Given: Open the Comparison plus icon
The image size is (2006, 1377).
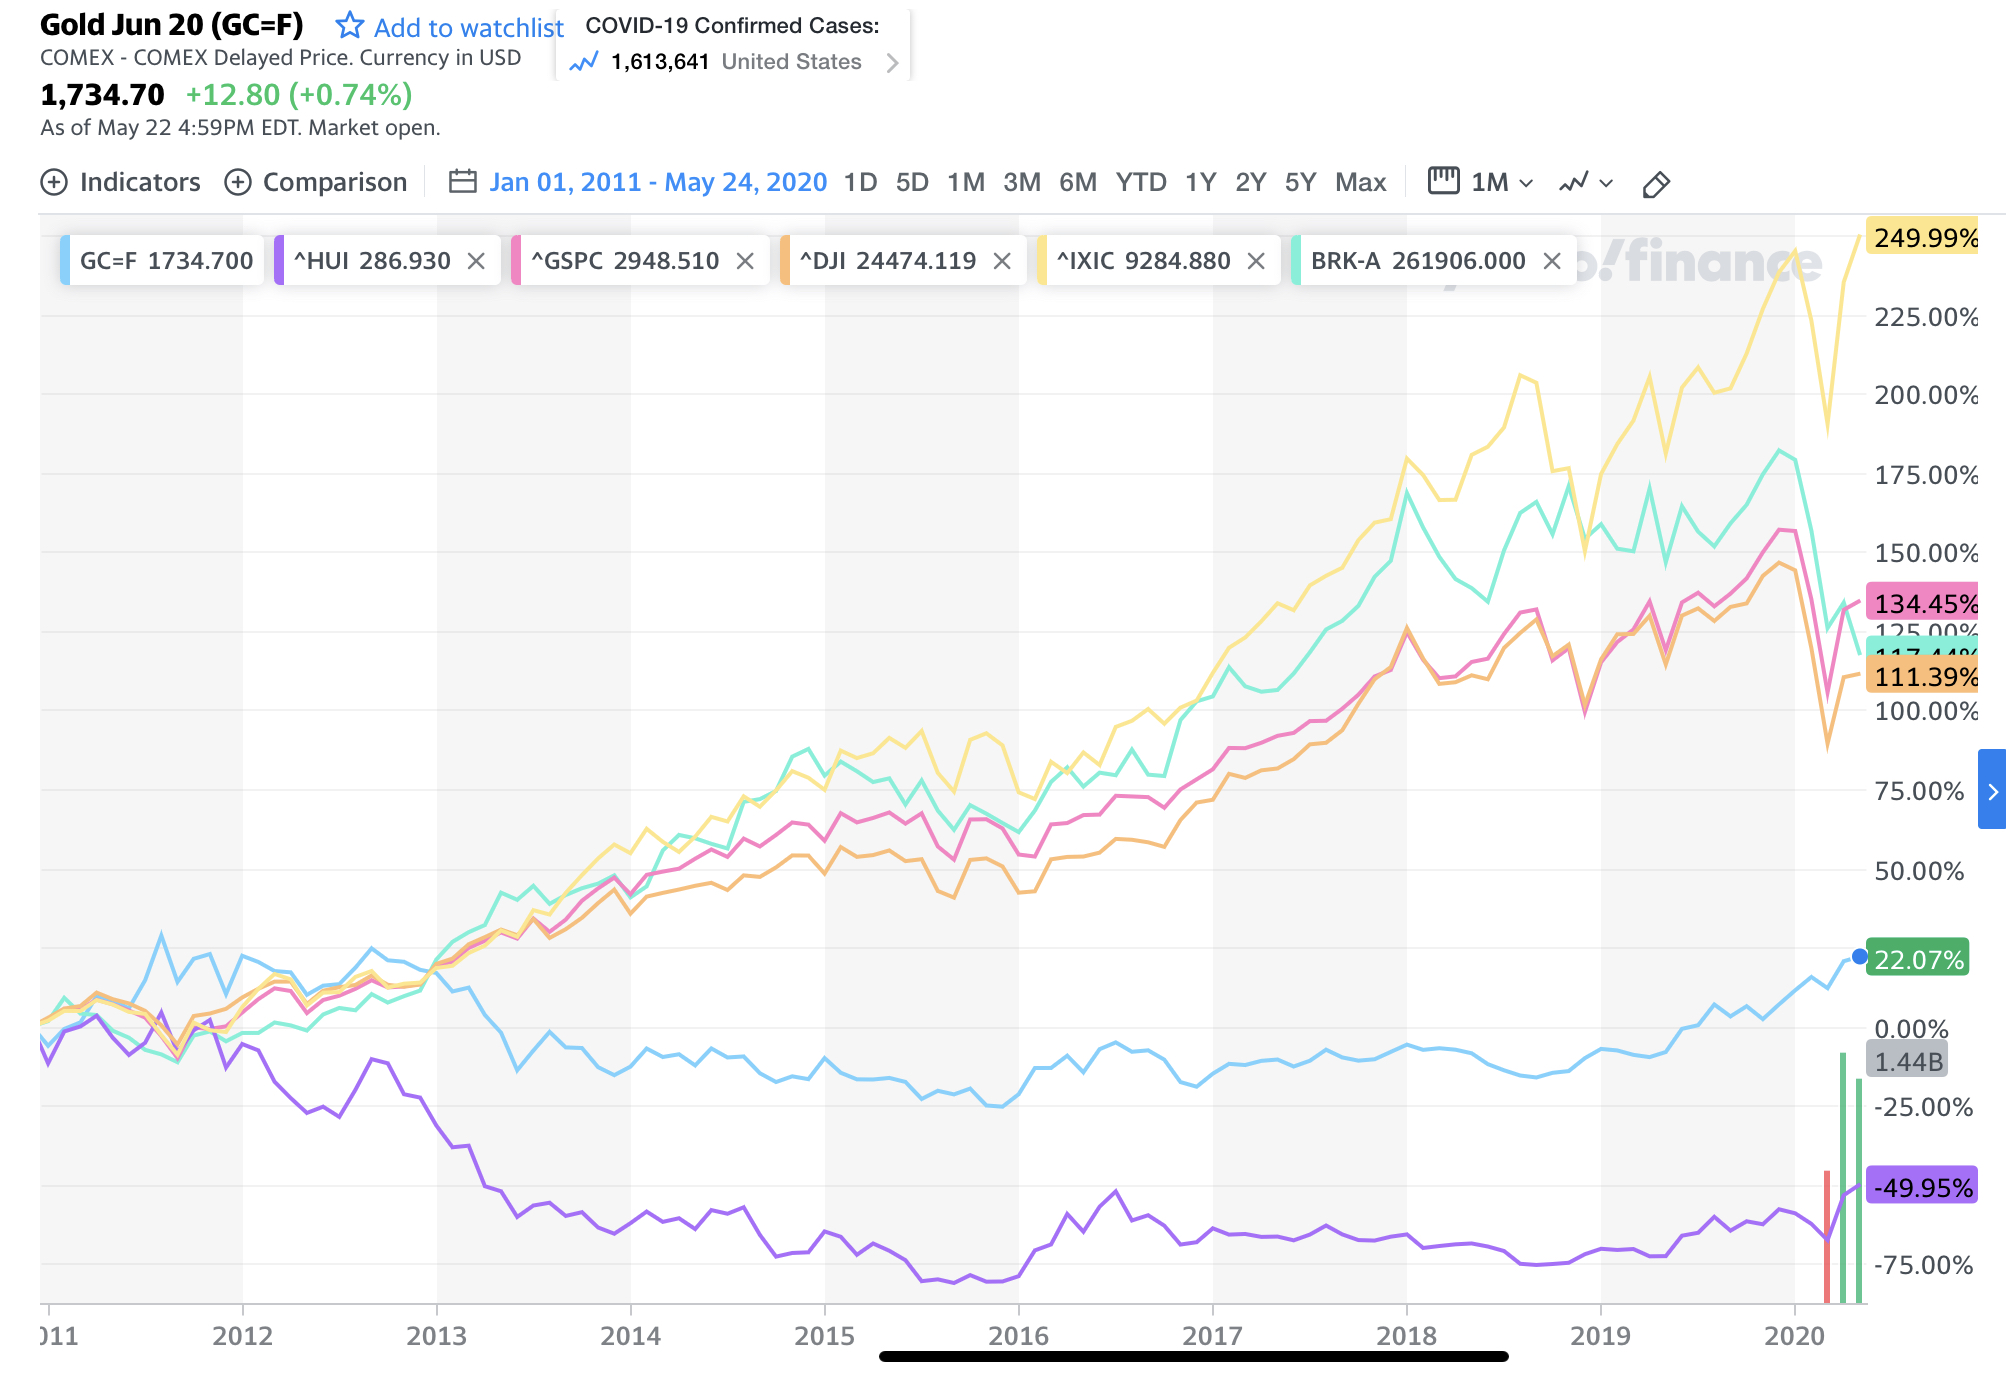Looking at the screenshot, I should point(238,182).
